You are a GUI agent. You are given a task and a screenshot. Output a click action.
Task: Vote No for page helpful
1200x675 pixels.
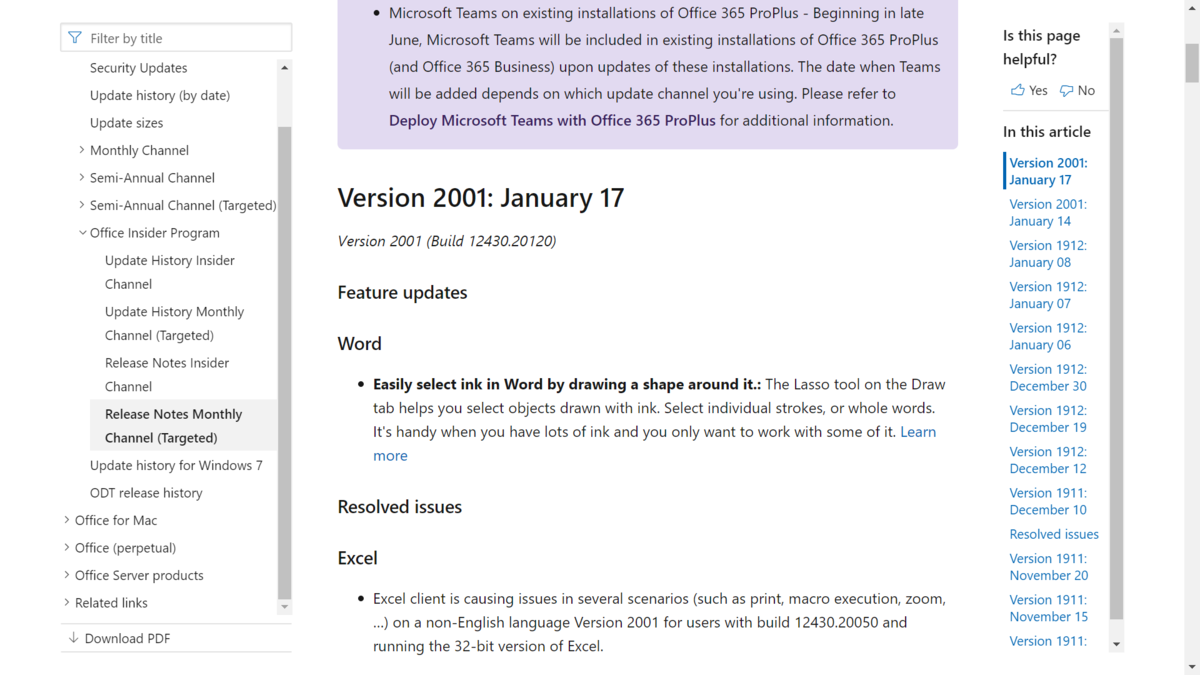click(1077, 90)
